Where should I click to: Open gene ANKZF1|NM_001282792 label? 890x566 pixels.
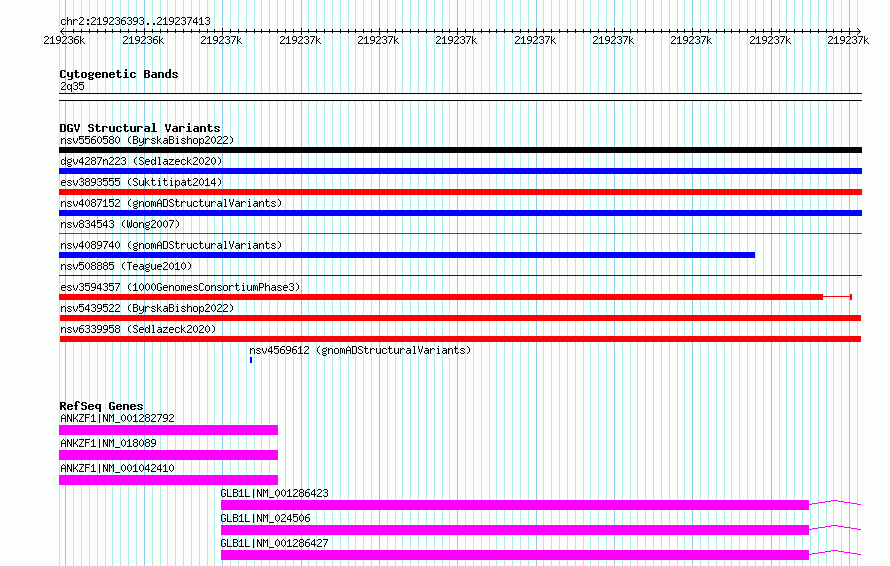pyautogui.click(x=117, y=418)
